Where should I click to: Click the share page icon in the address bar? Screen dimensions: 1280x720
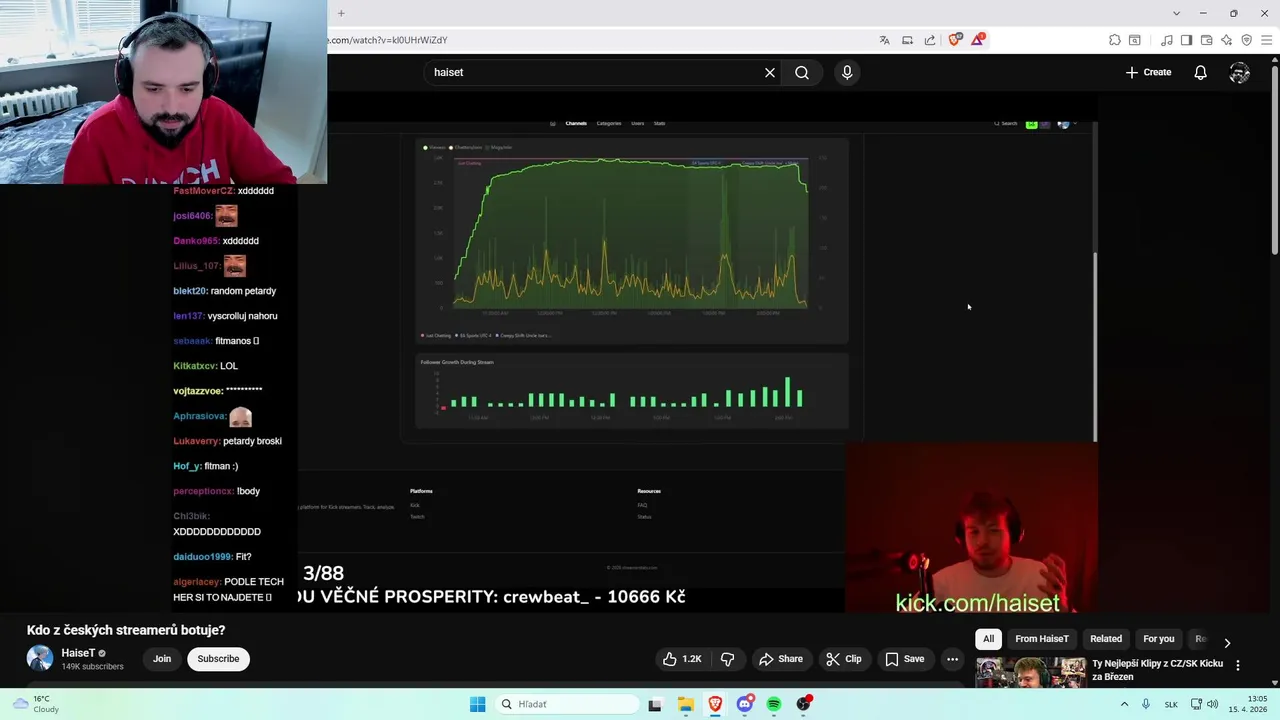click(x=930, y=40)
